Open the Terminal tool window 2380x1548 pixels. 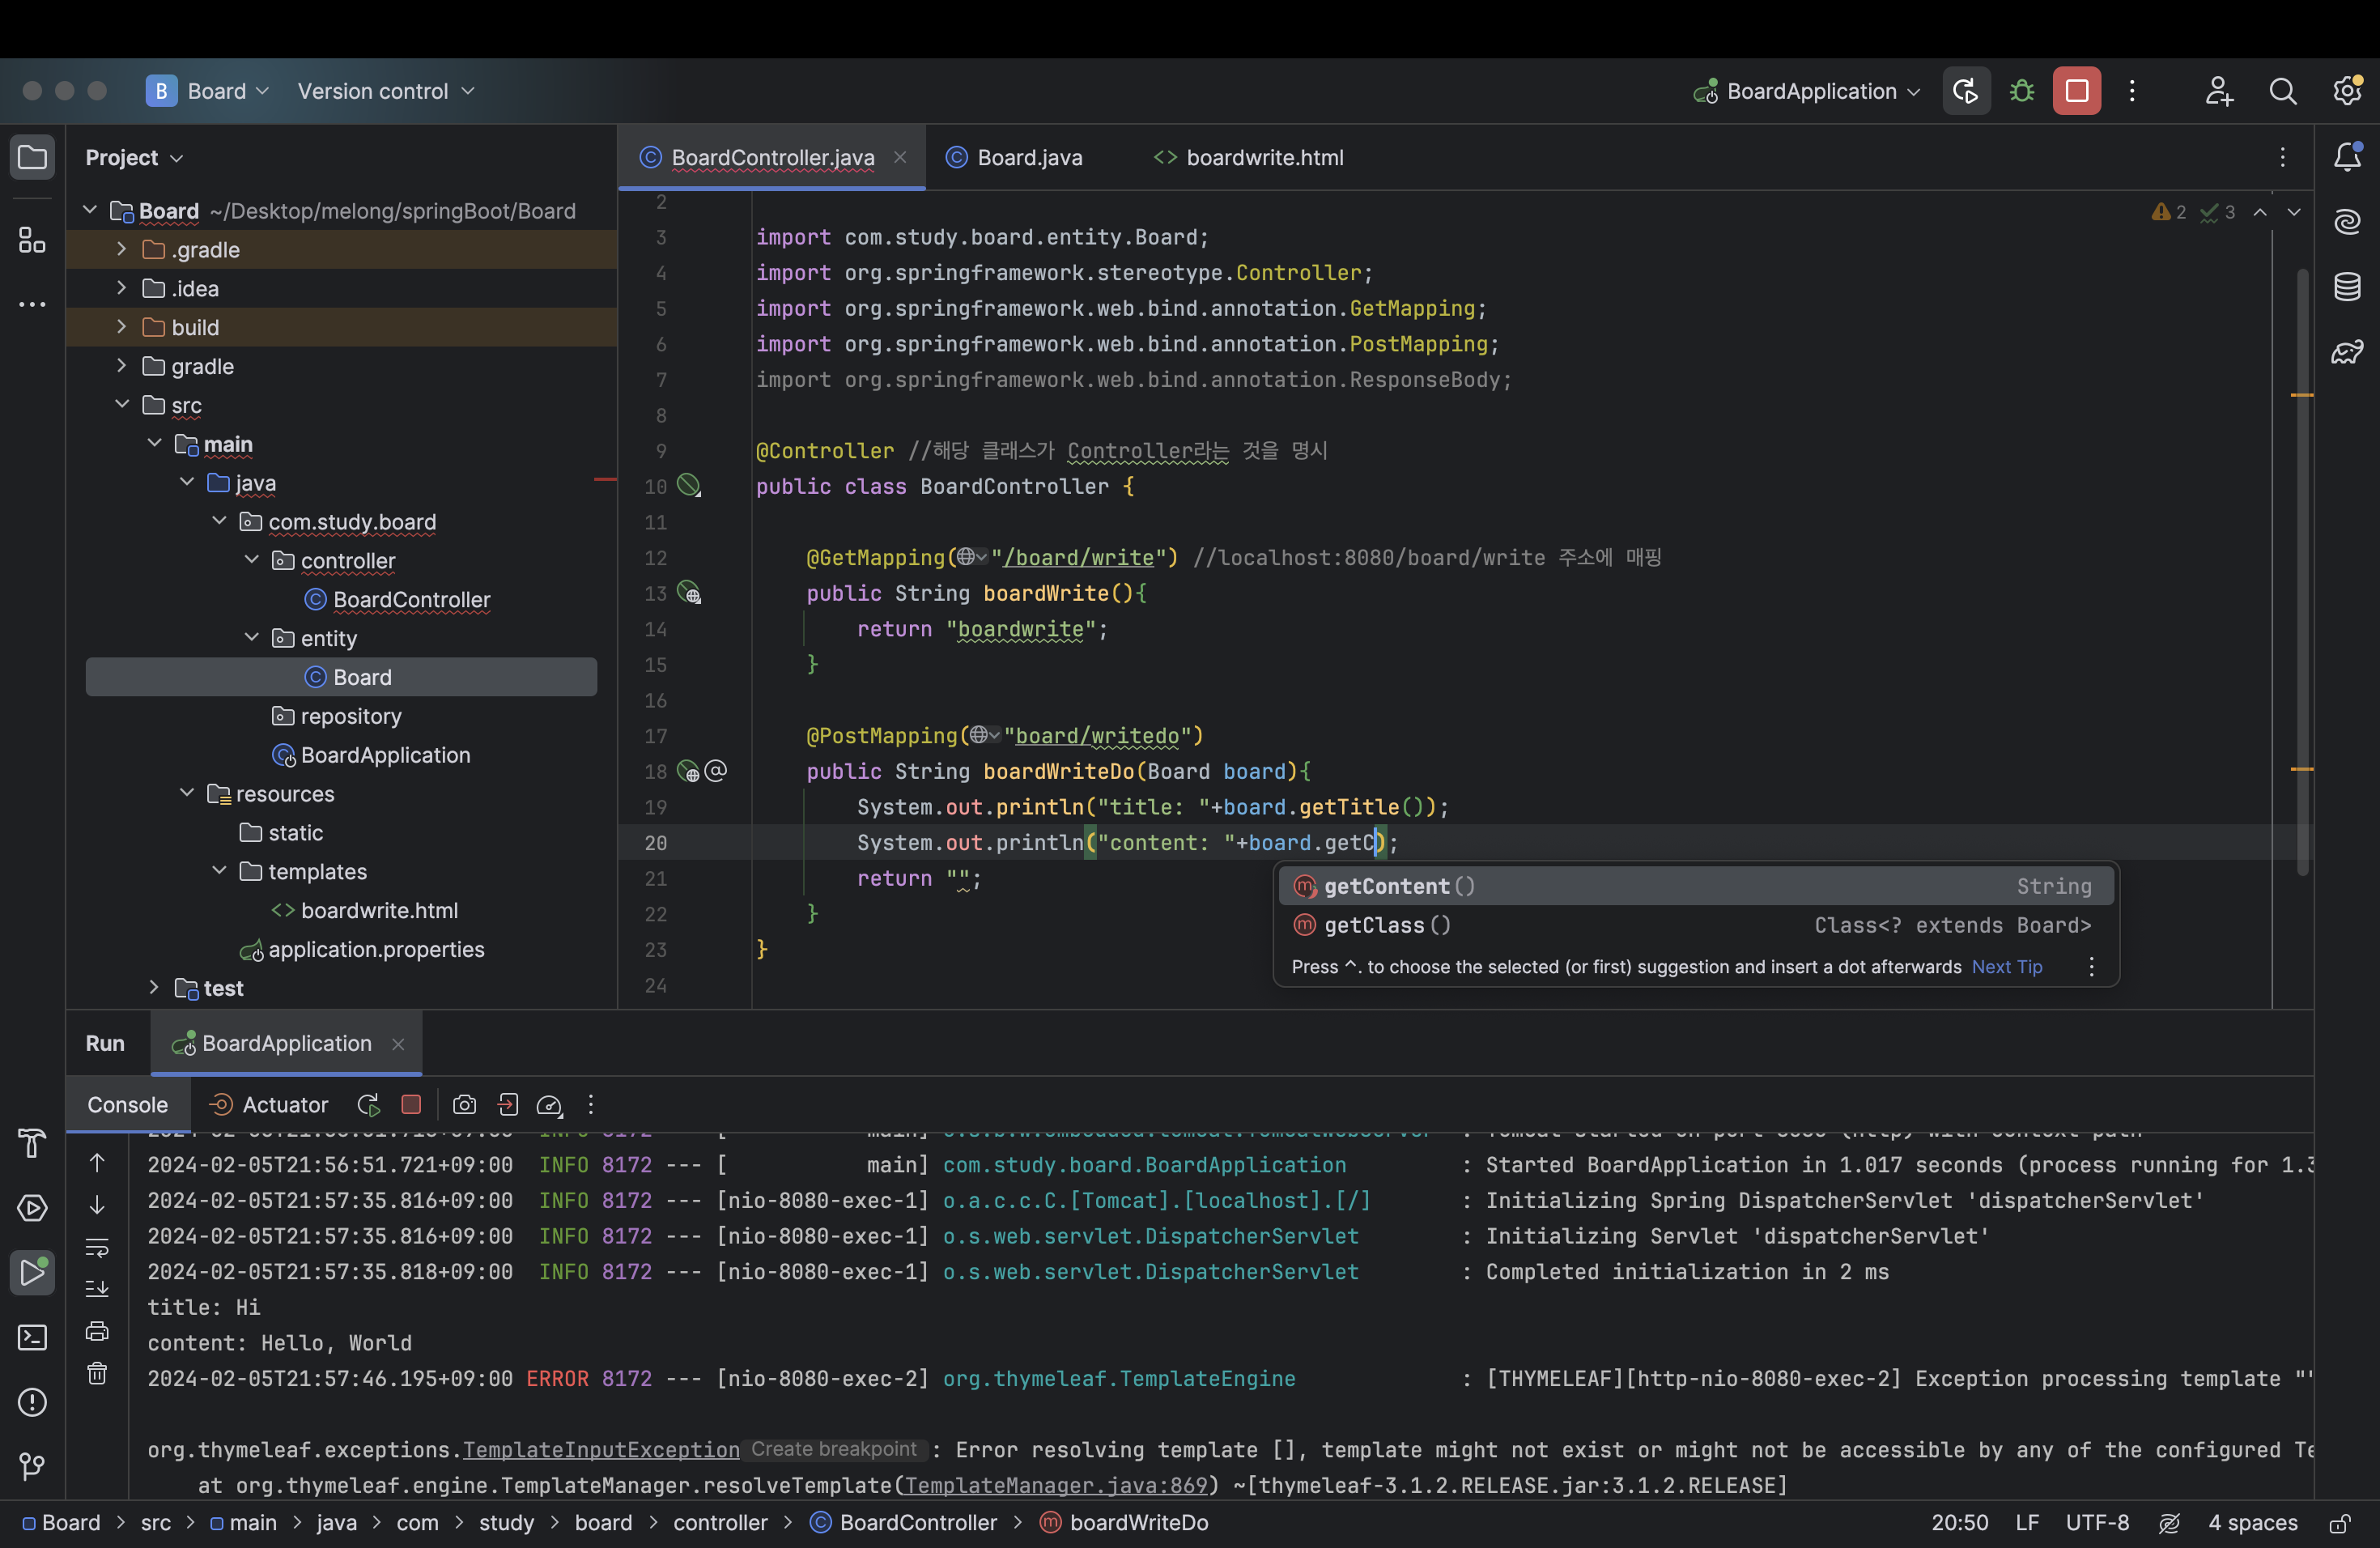tap(32, 1337)
